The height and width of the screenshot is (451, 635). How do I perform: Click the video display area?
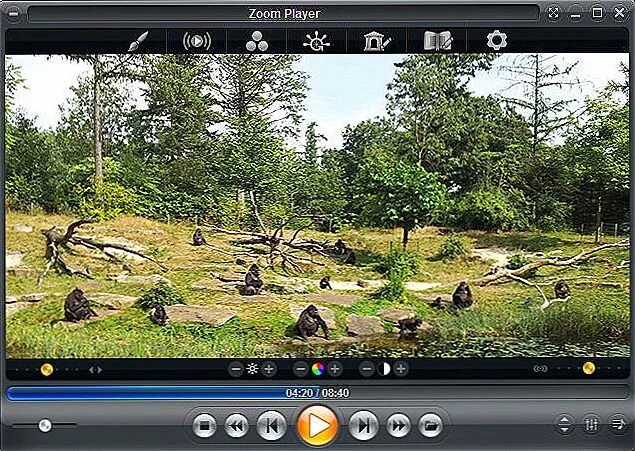318,206
